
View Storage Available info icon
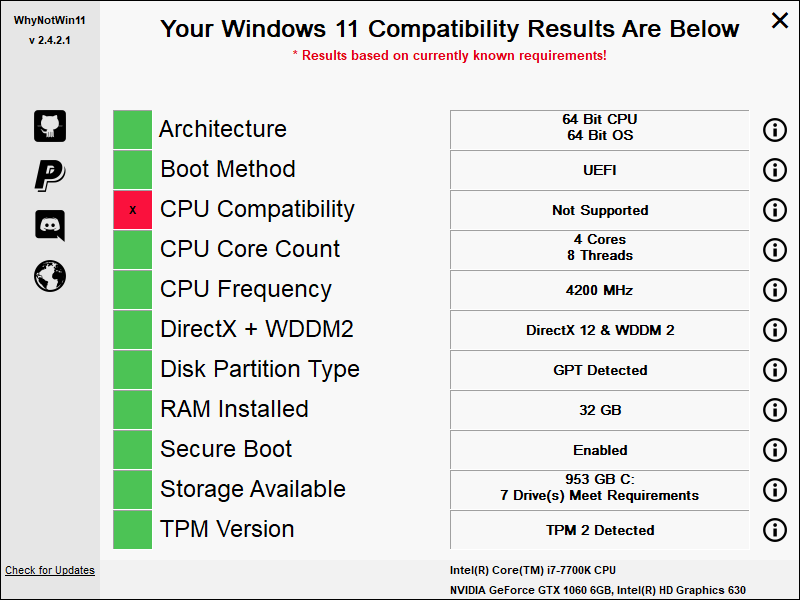coord(775,490)
